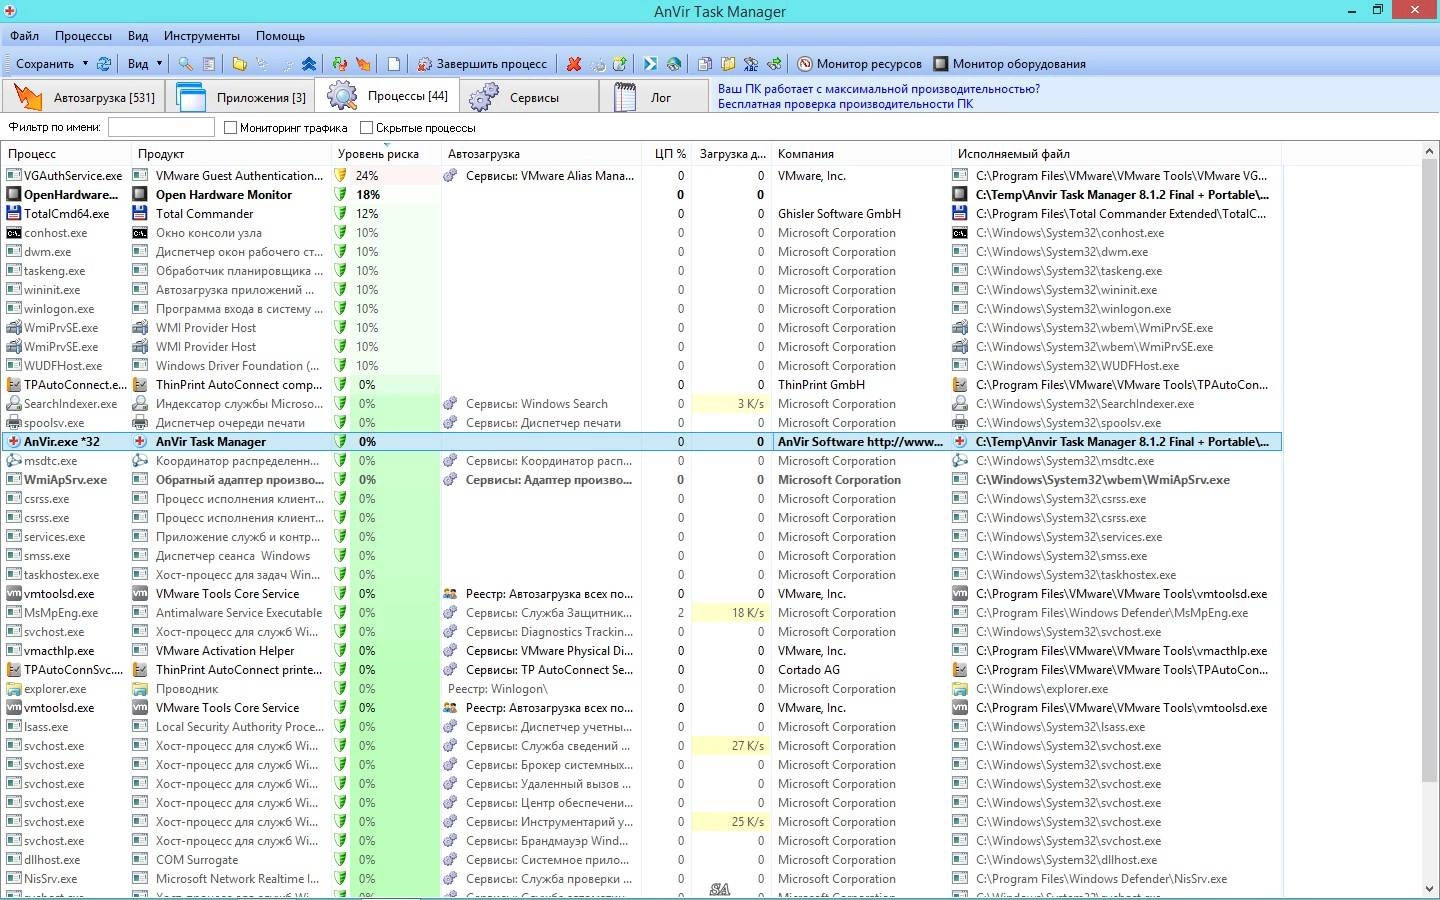Screen dimensions: 1440x900
Task: Click the properties sheet icon after the magnifier
Action: point(209,63)
